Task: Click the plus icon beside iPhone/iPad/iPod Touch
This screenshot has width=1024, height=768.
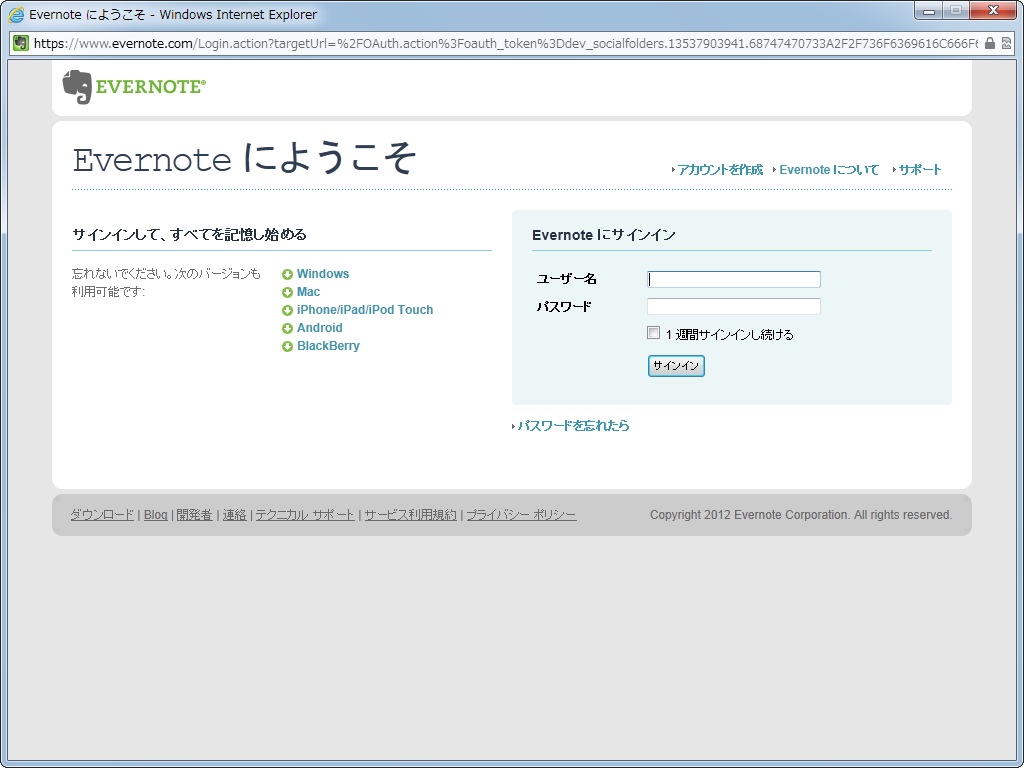Action: [287, 309]
